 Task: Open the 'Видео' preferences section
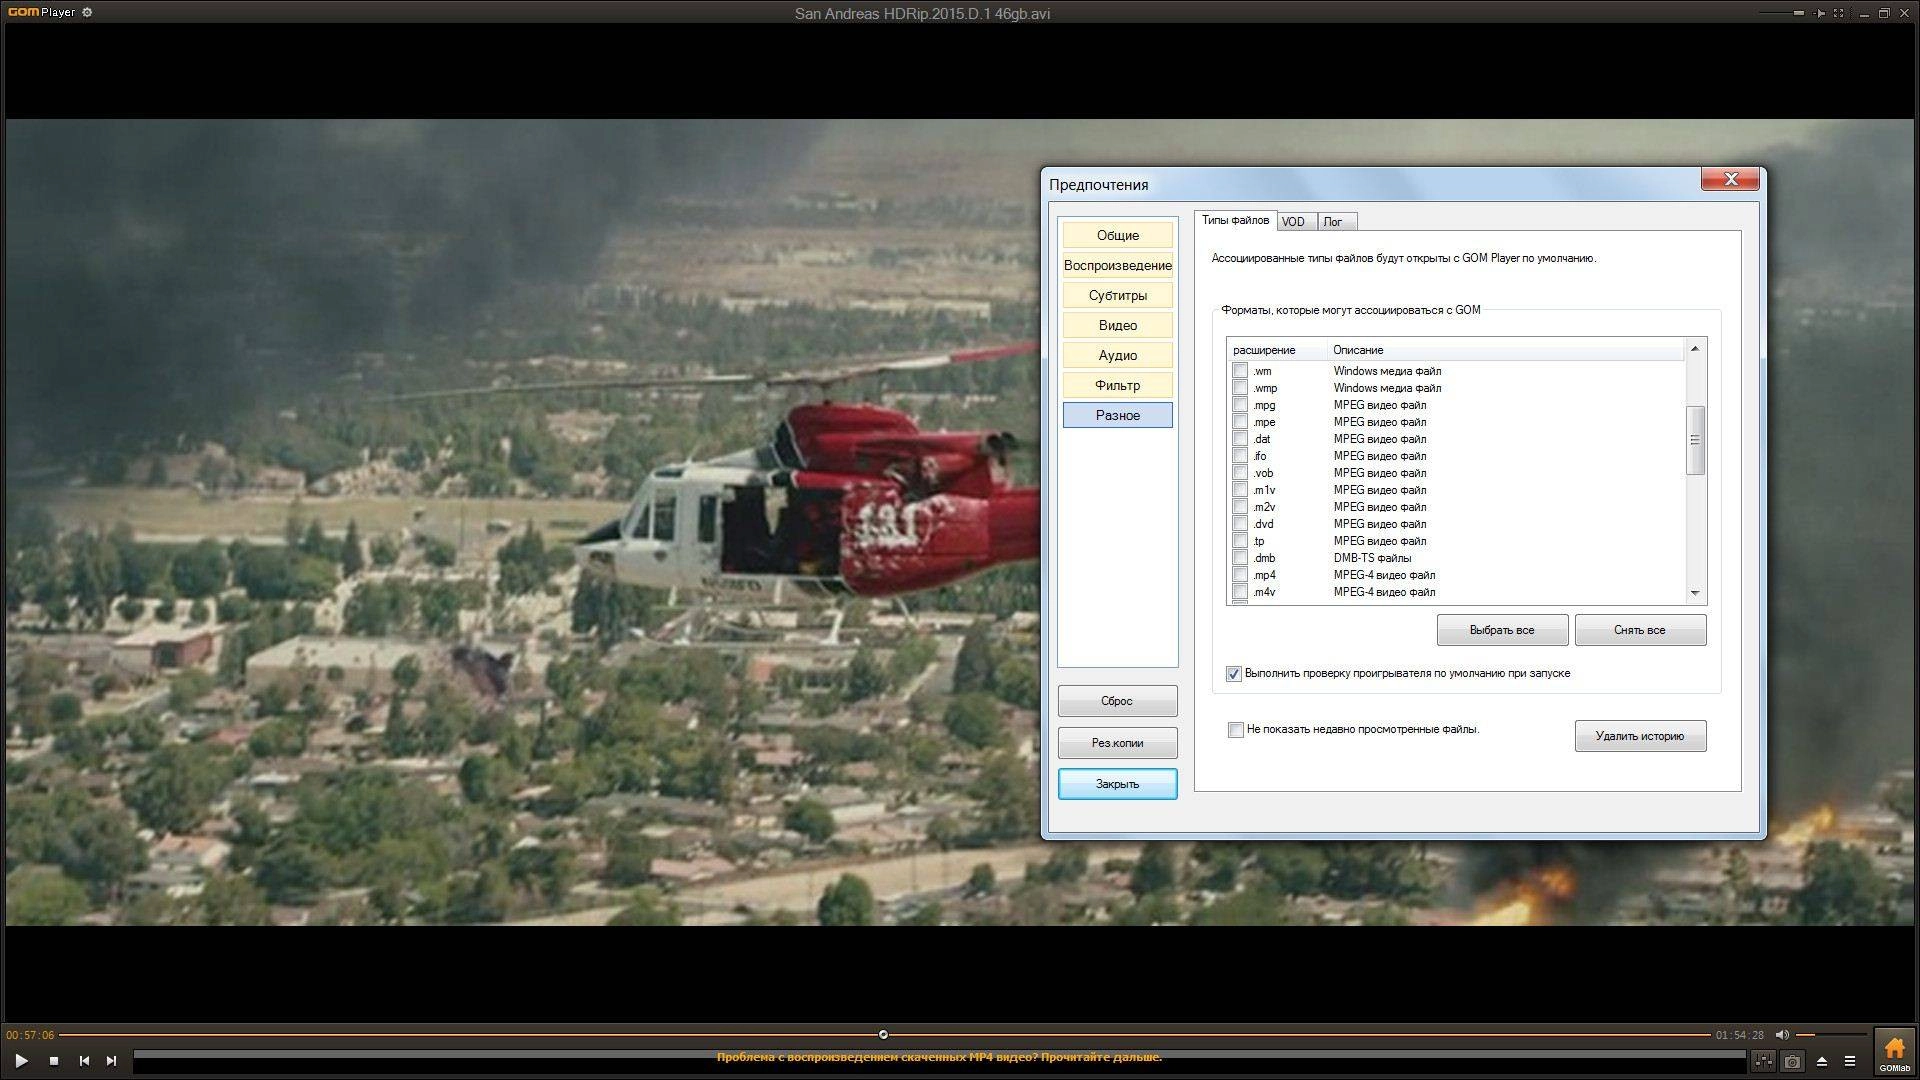click(1118, 326)
